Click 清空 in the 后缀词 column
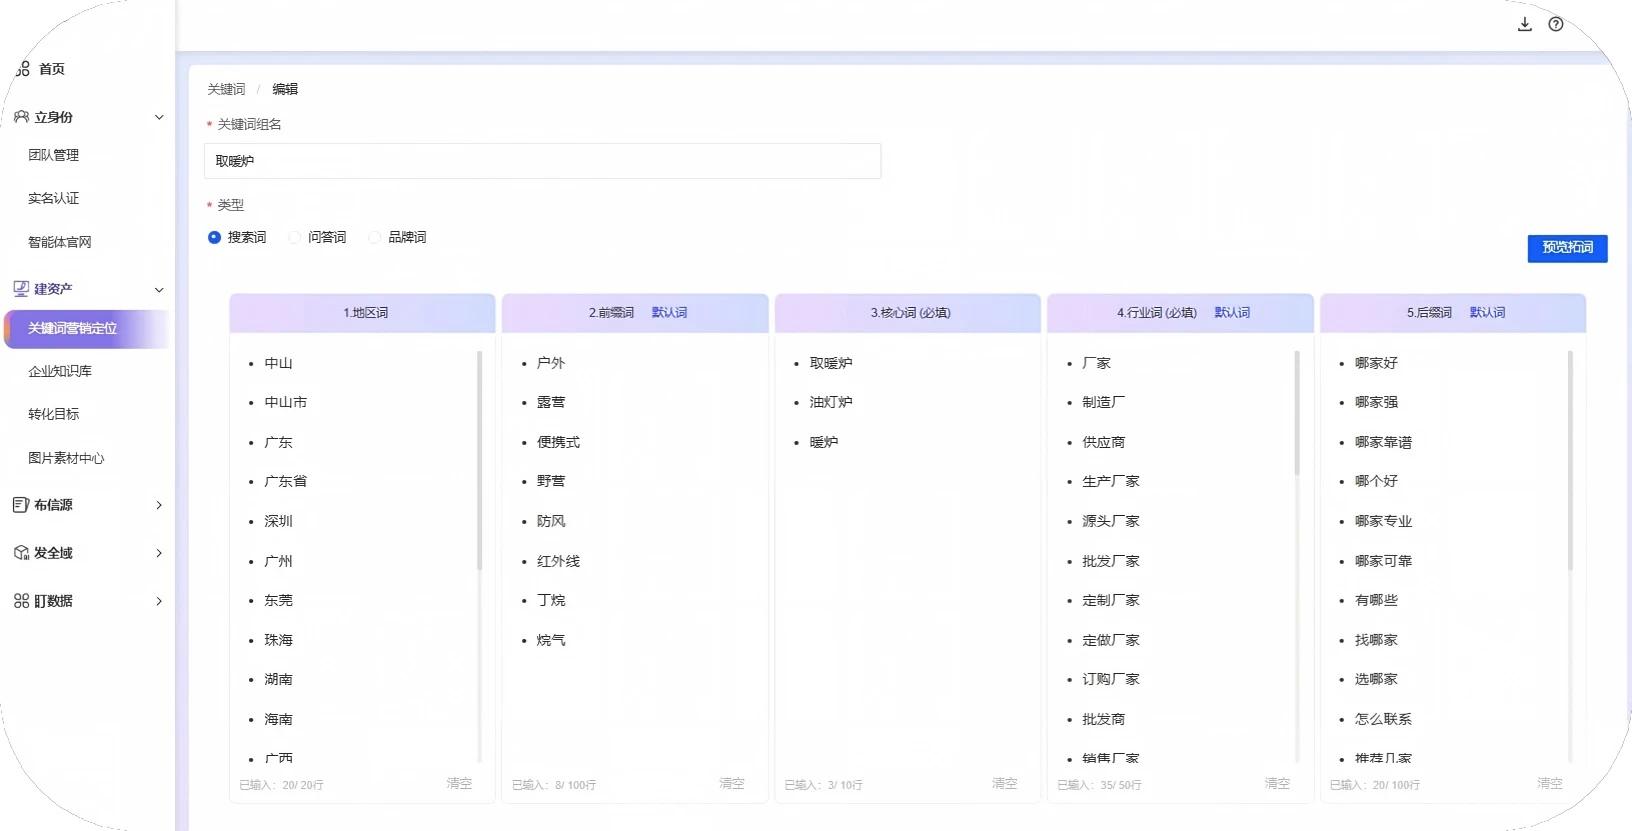1632x831 pixels. pos(1550,784)
